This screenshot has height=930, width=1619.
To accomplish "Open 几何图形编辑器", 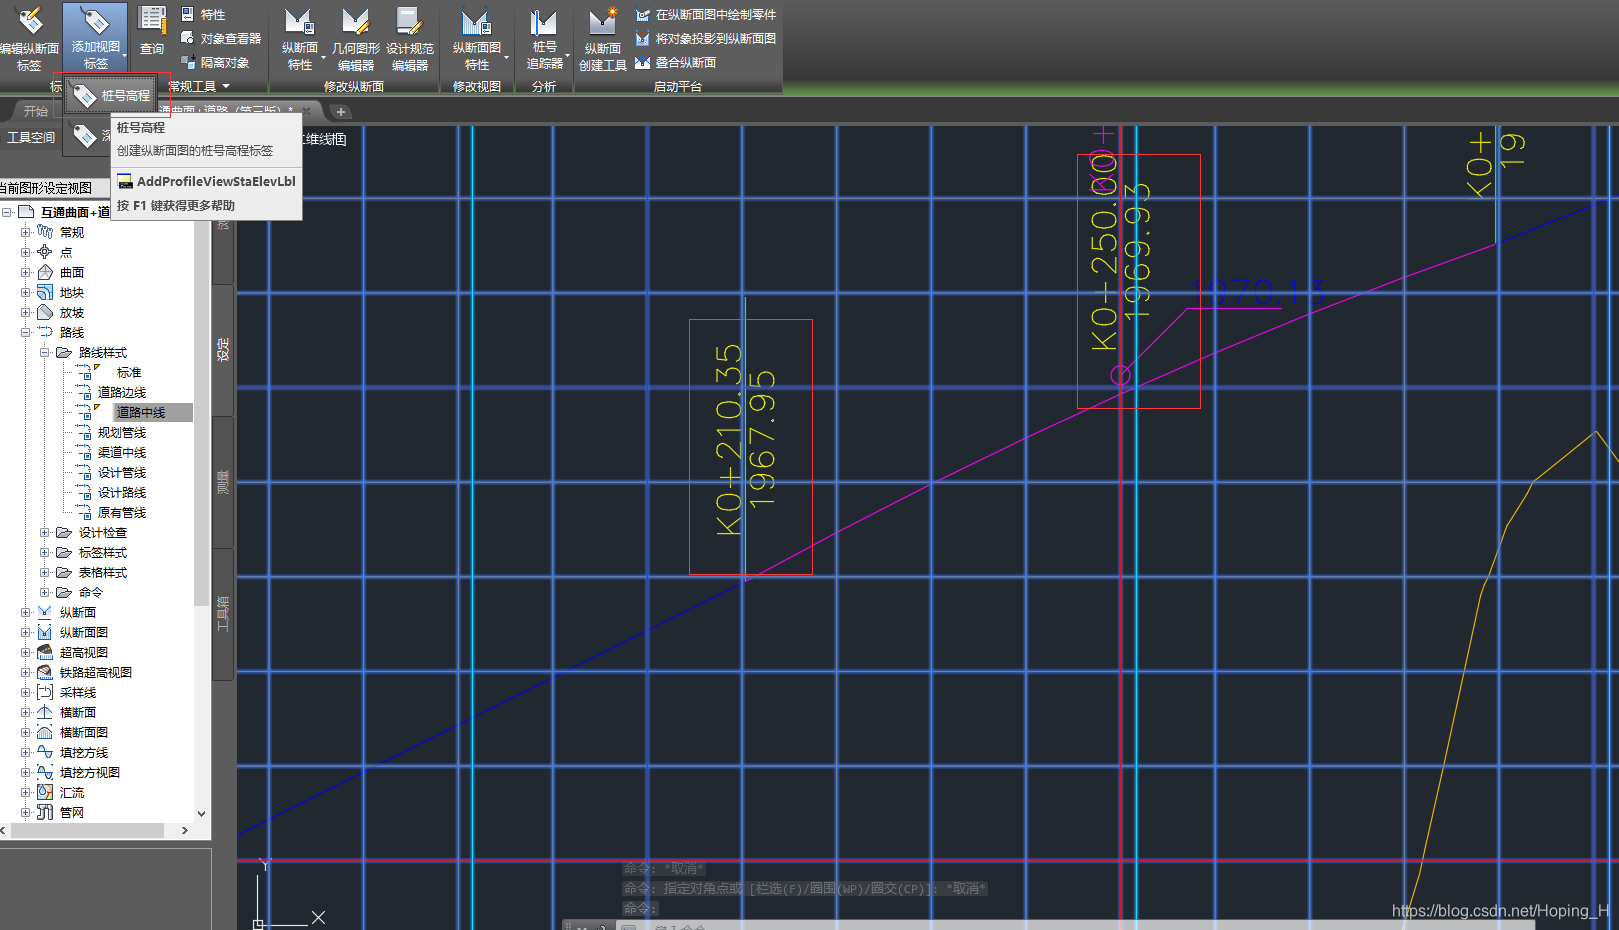I will coord(355,40).
